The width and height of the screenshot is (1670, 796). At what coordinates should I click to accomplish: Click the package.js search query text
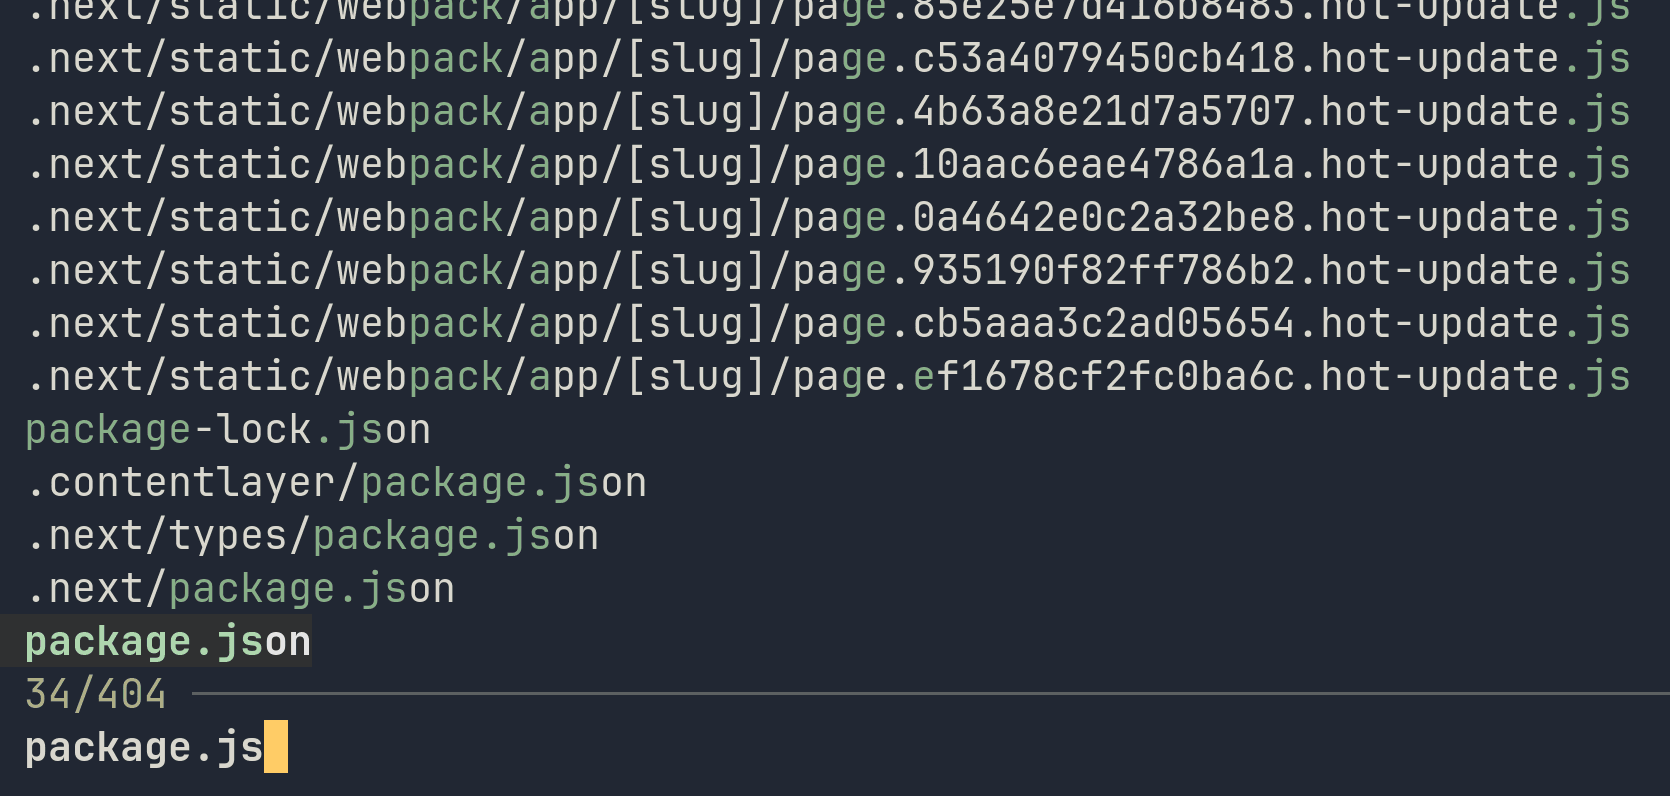[x=143, y=748]
